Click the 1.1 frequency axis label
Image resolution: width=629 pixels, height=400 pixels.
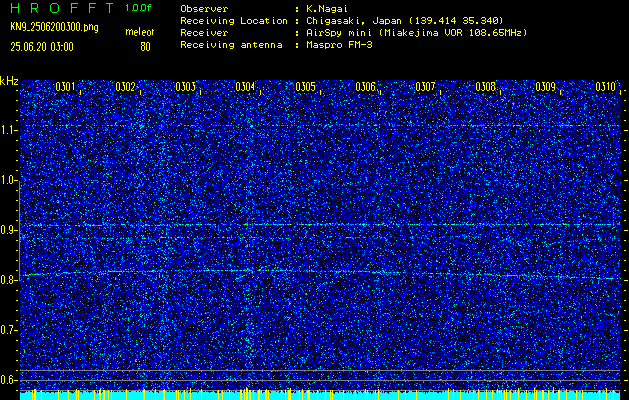8,130
